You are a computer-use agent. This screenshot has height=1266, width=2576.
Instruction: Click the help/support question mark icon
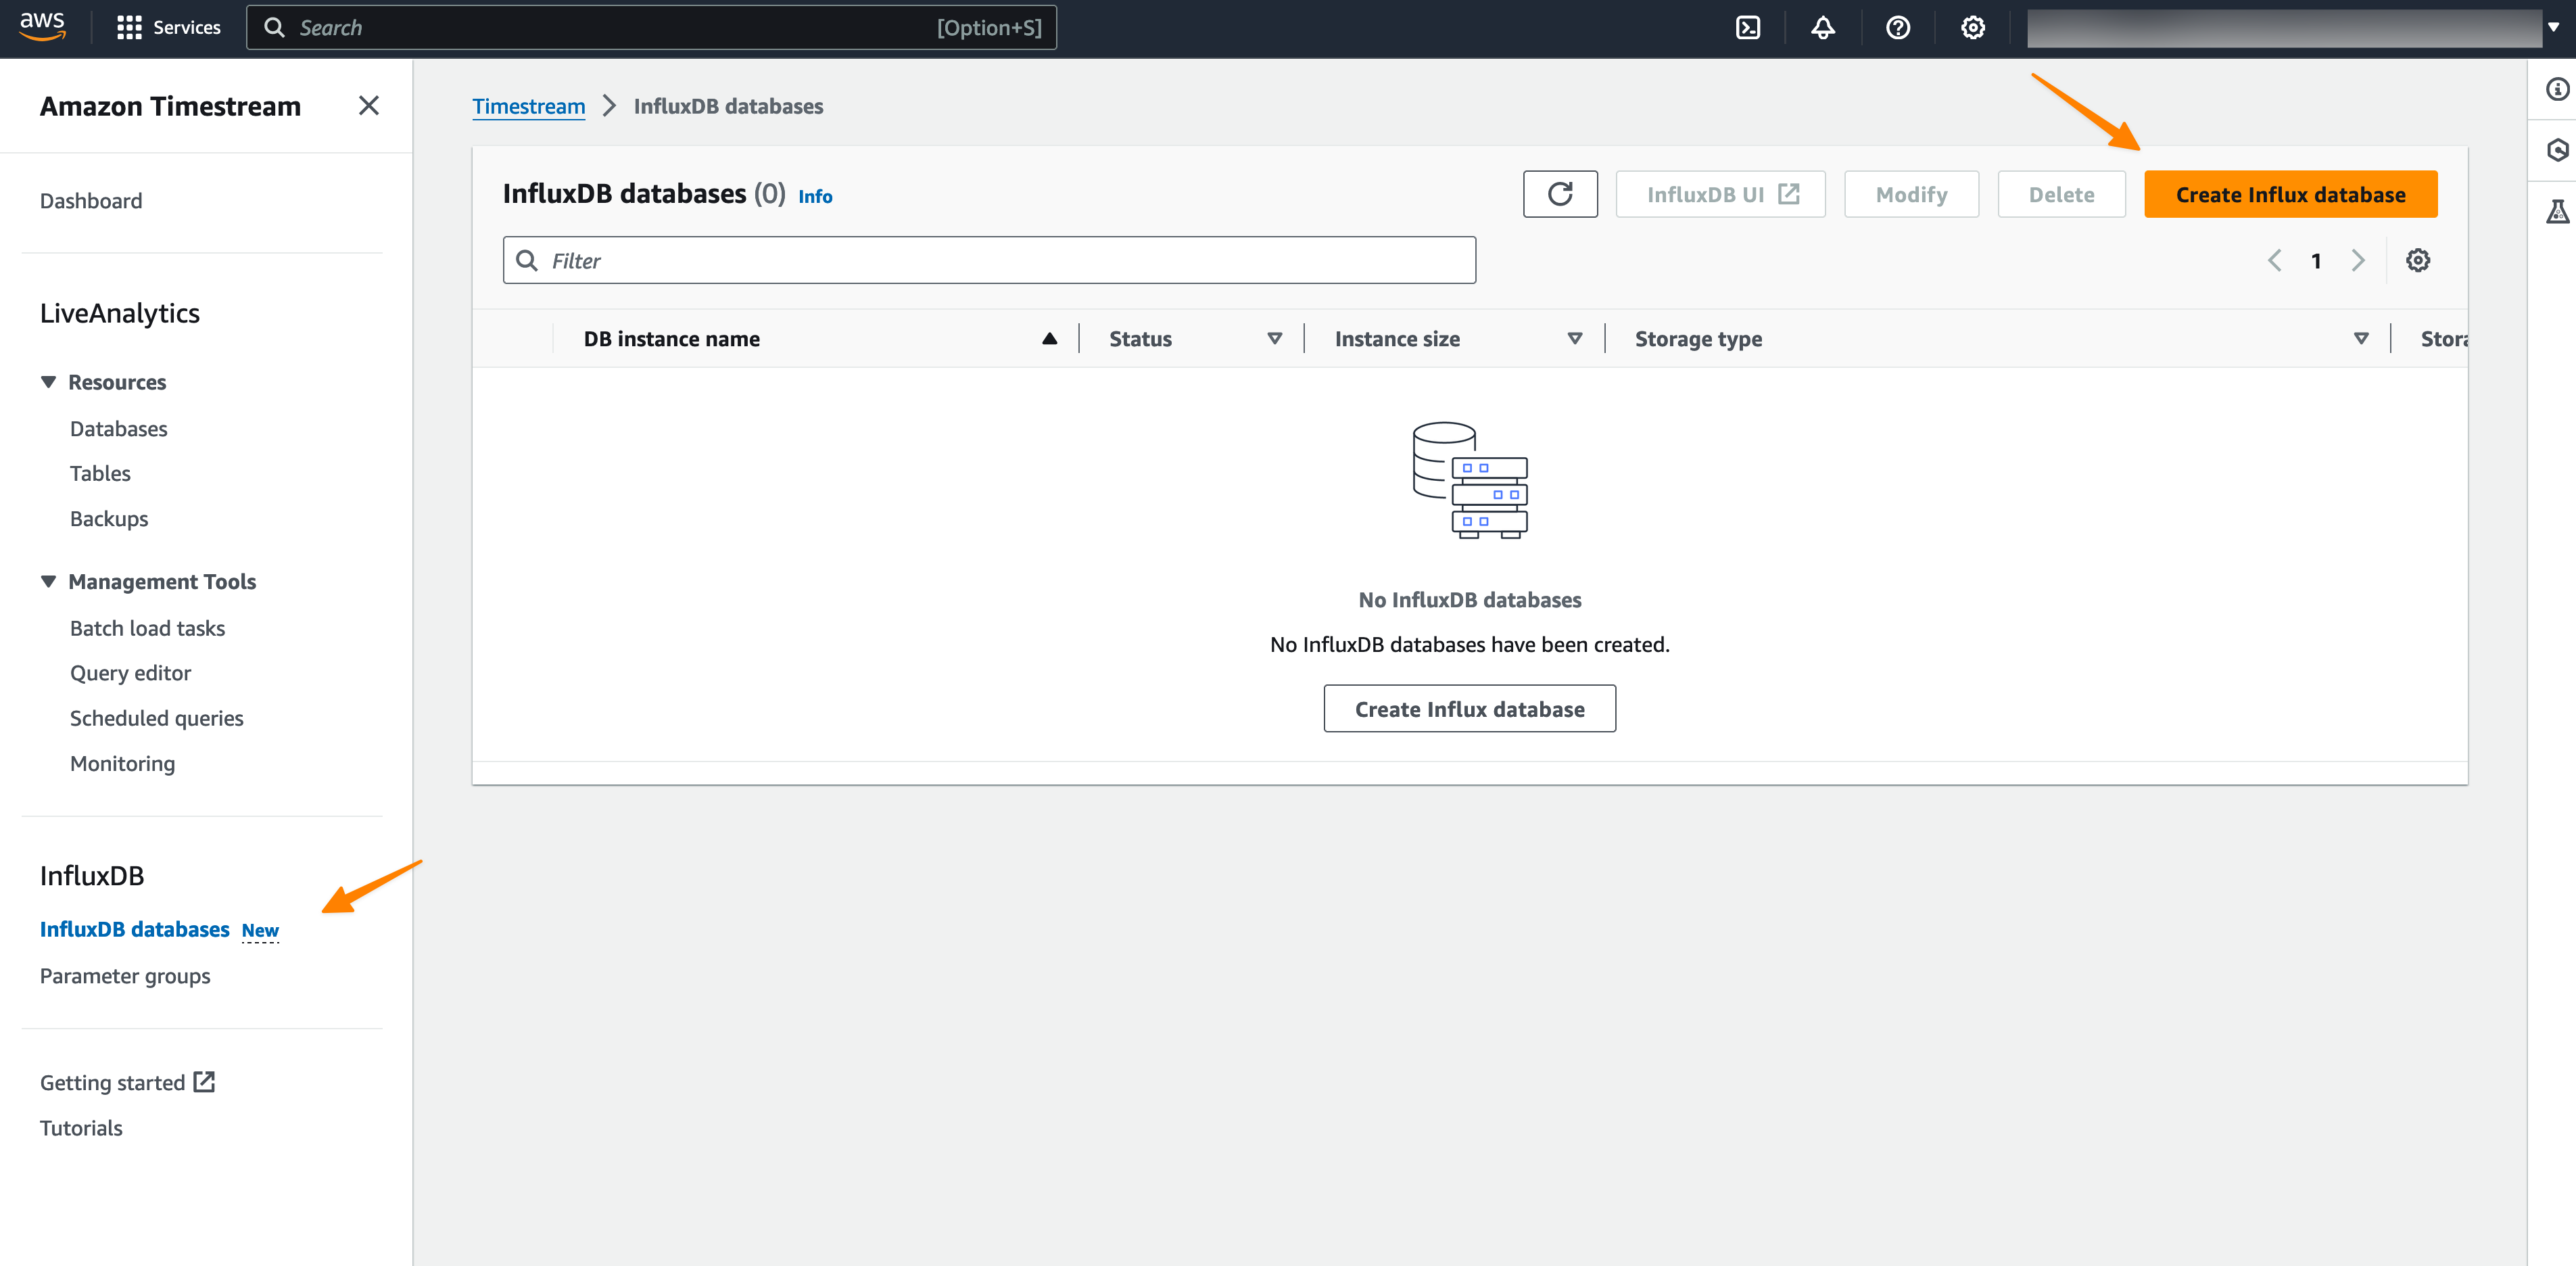point(1897,28)
